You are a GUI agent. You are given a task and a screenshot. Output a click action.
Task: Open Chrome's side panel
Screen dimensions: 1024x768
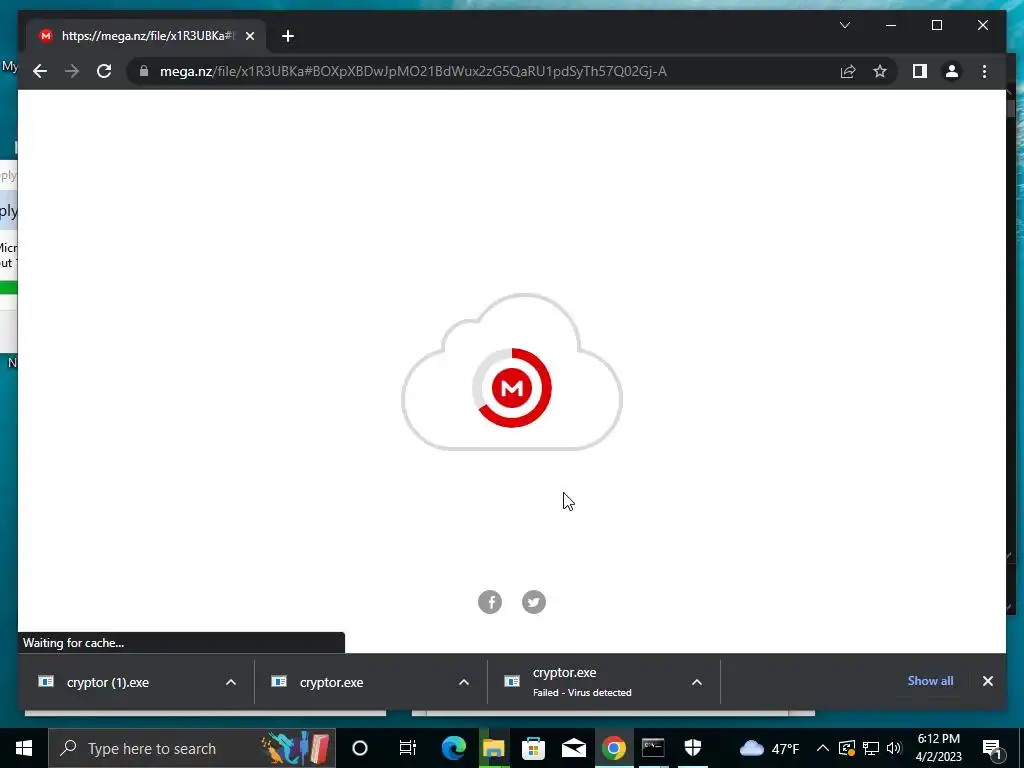[x=920, y=71]
